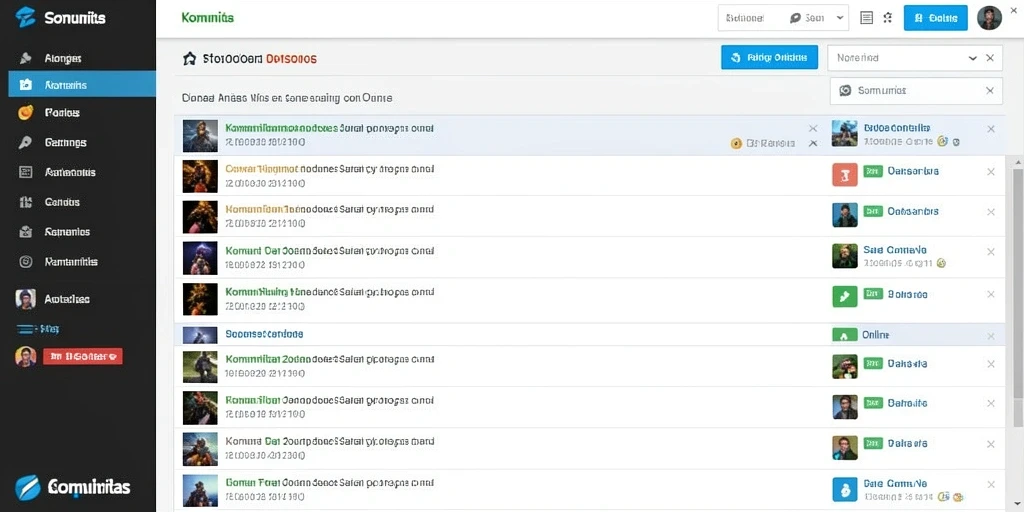Click the red Detsonos breadcrumb link
This screenshot has width=1024, height=512.
[x=291, y=59]
